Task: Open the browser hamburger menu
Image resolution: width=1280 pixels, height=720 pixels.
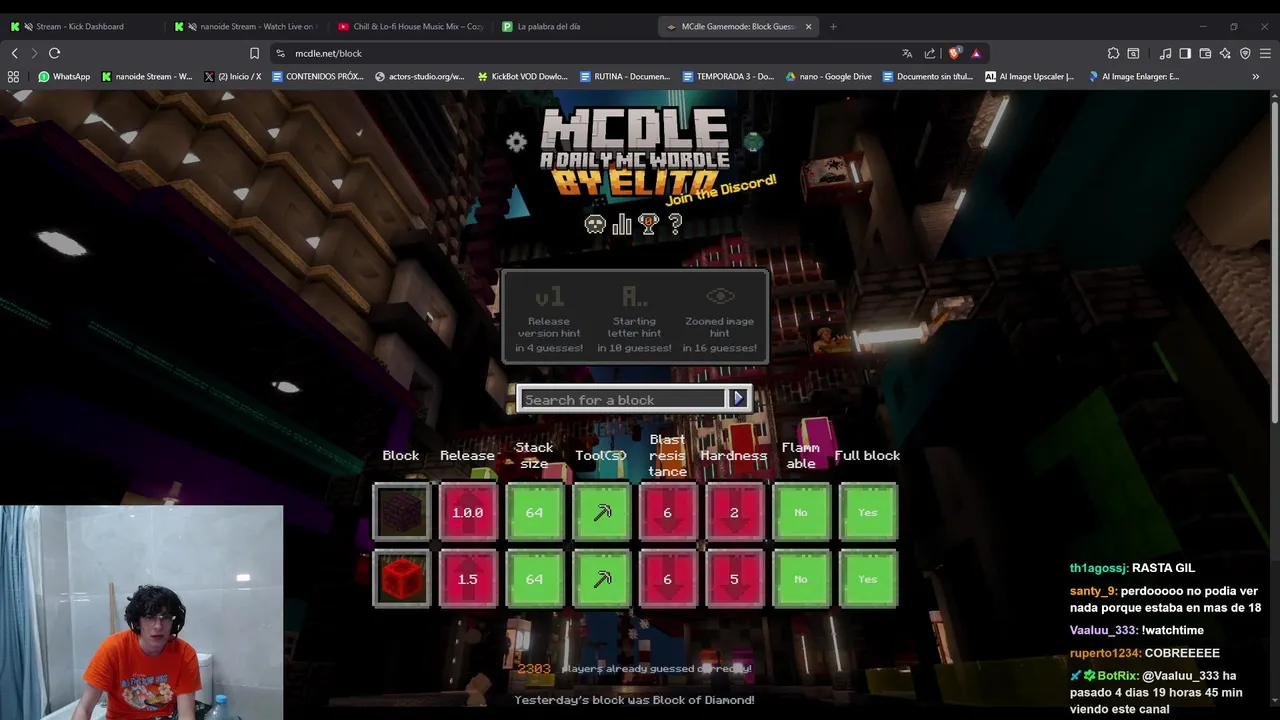Action: (x=1266, y=53)
